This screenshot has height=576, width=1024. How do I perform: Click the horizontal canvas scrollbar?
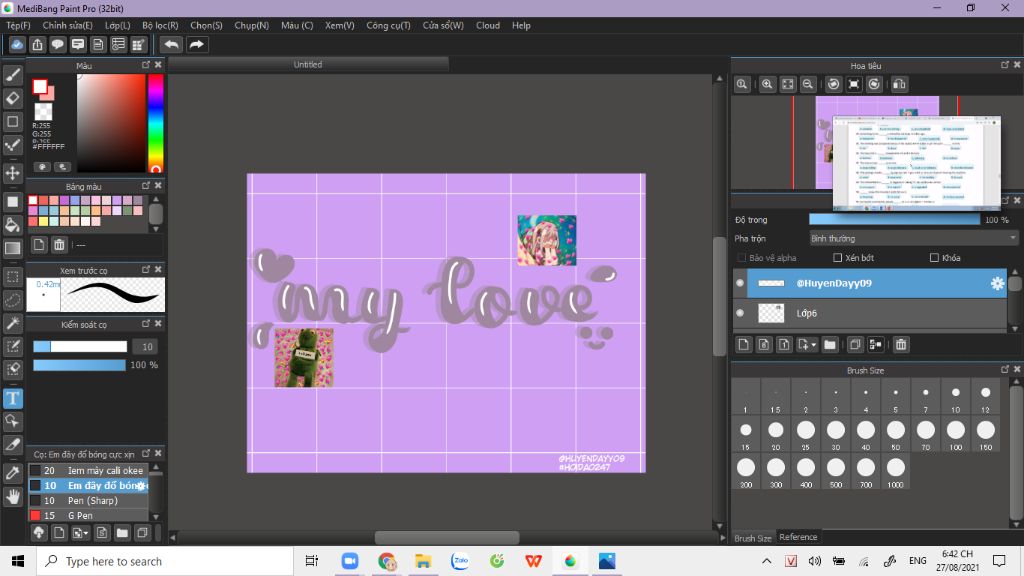pos(447,537)
